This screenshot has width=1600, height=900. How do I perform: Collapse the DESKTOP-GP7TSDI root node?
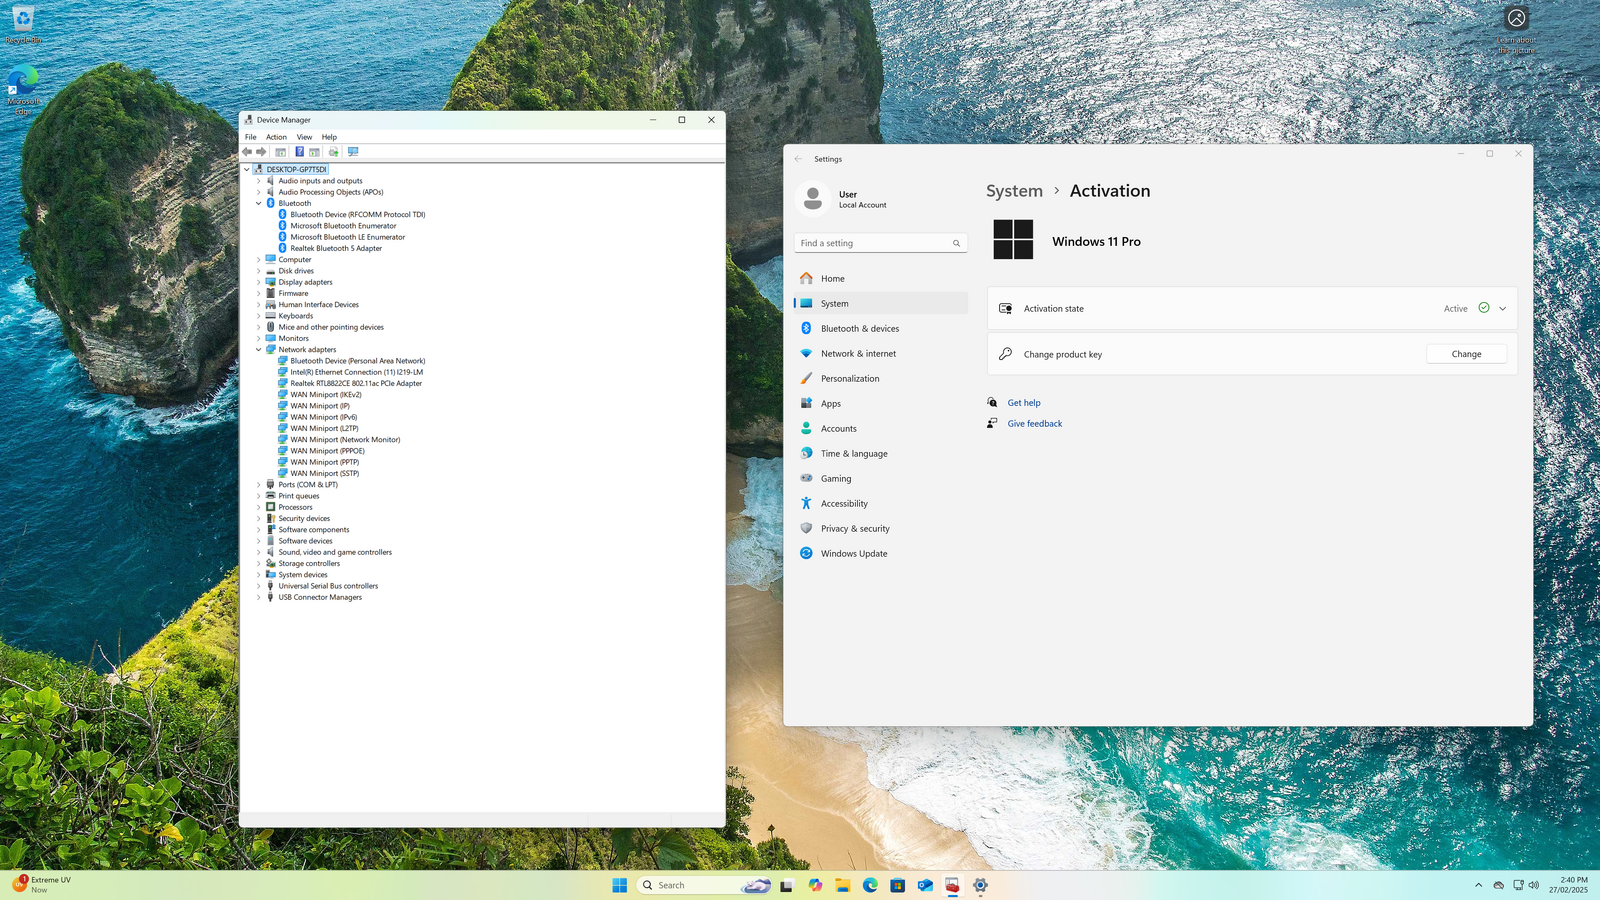click(247, 169)
